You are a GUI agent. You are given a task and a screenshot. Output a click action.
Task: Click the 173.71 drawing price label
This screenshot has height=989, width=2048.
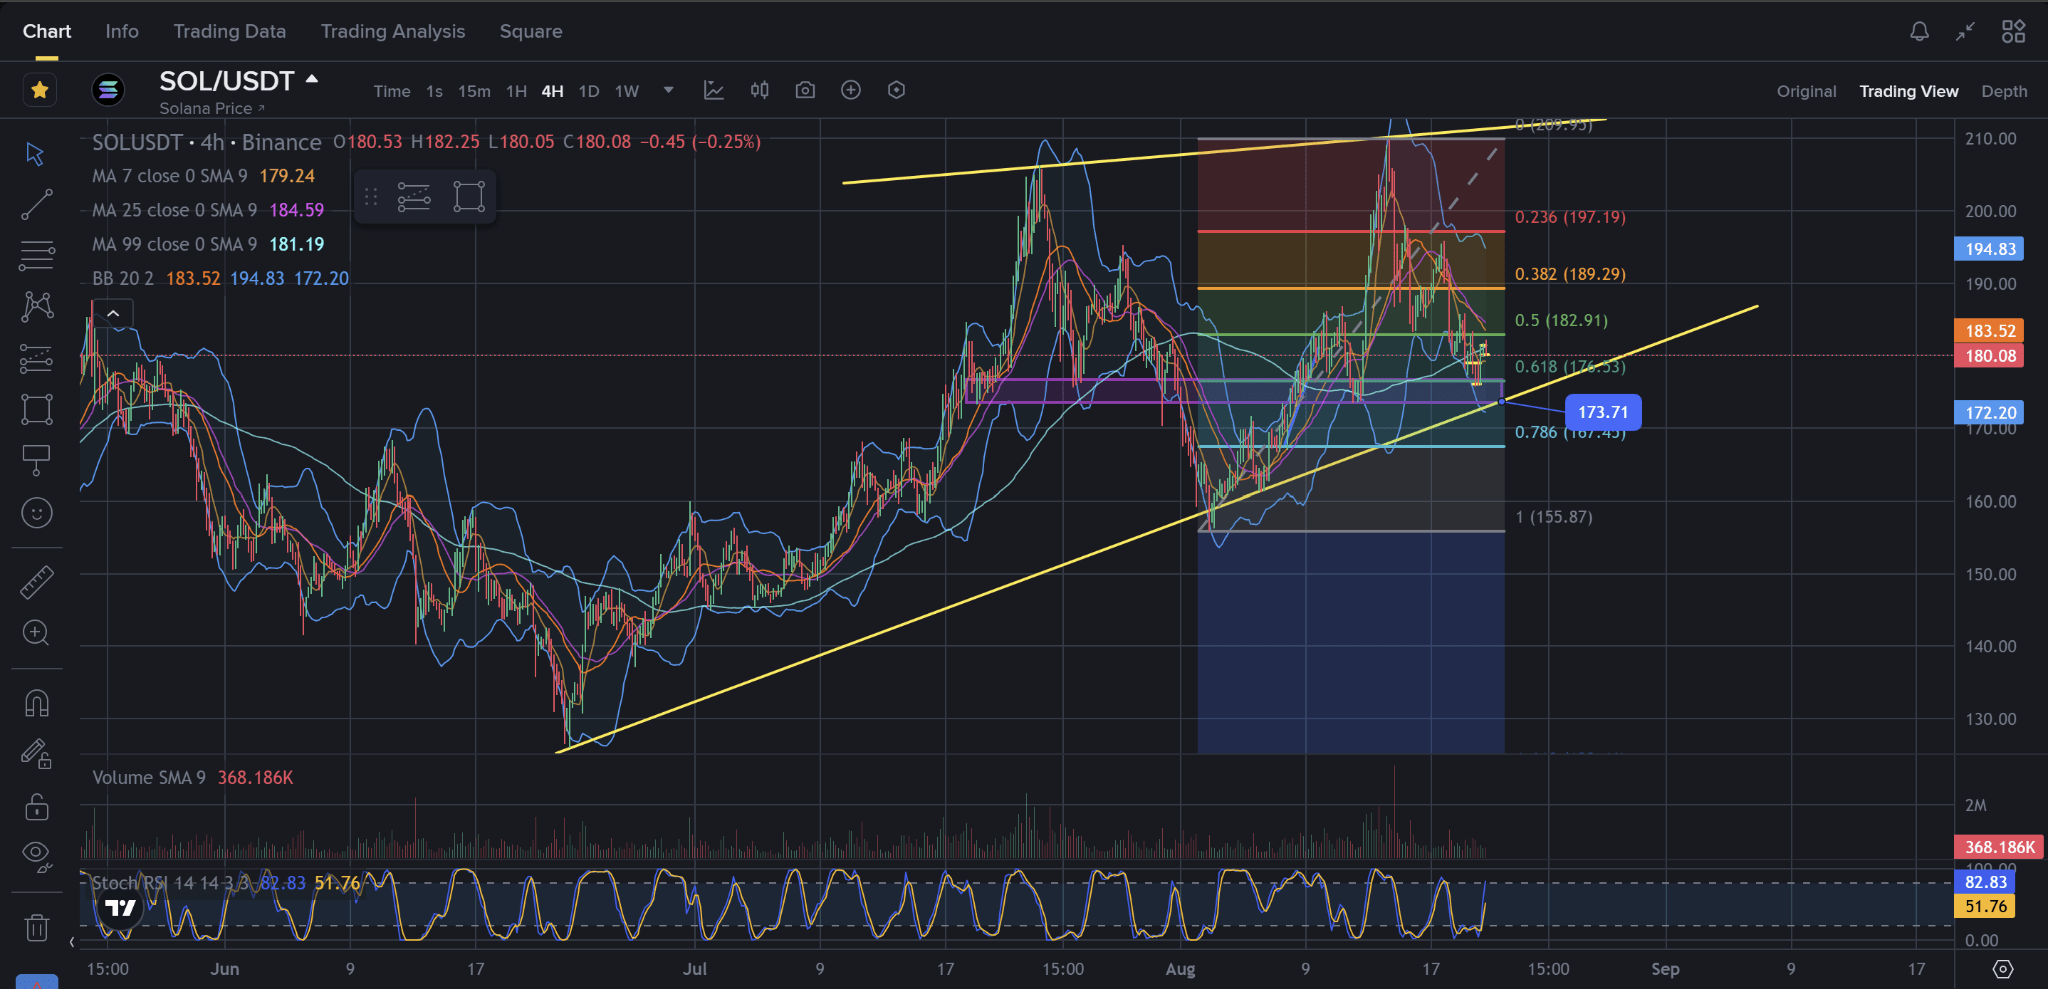click(1603, 412)
